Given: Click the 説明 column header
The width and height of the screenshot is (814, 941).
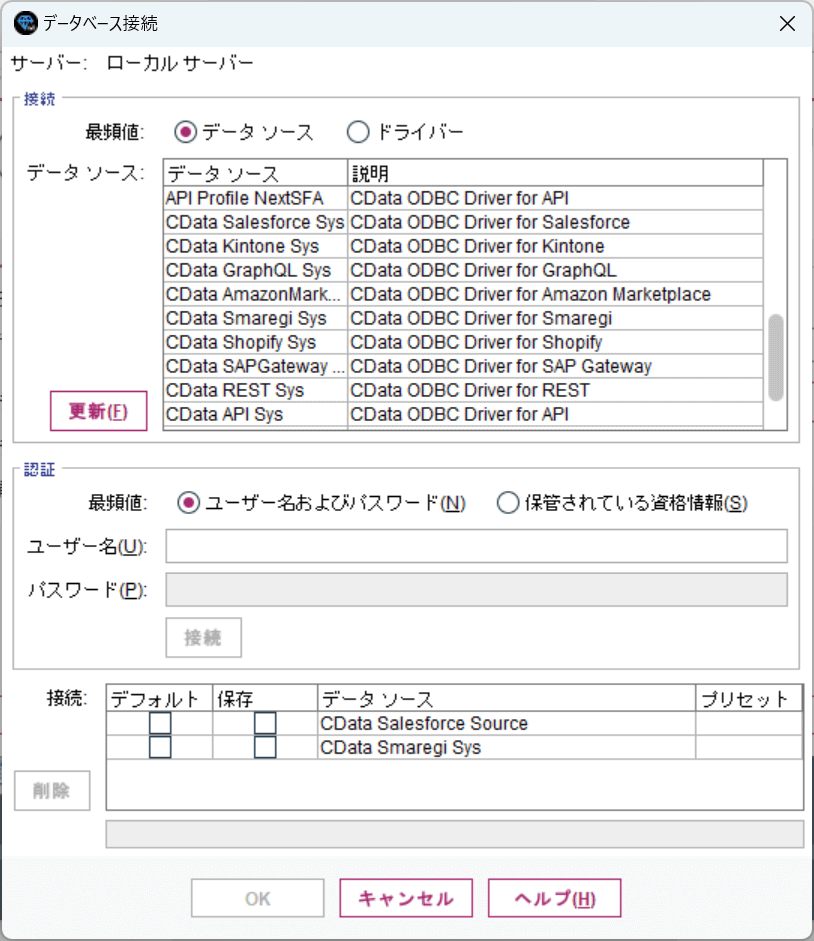Looking at the screenshot, I should coord(555,173).
